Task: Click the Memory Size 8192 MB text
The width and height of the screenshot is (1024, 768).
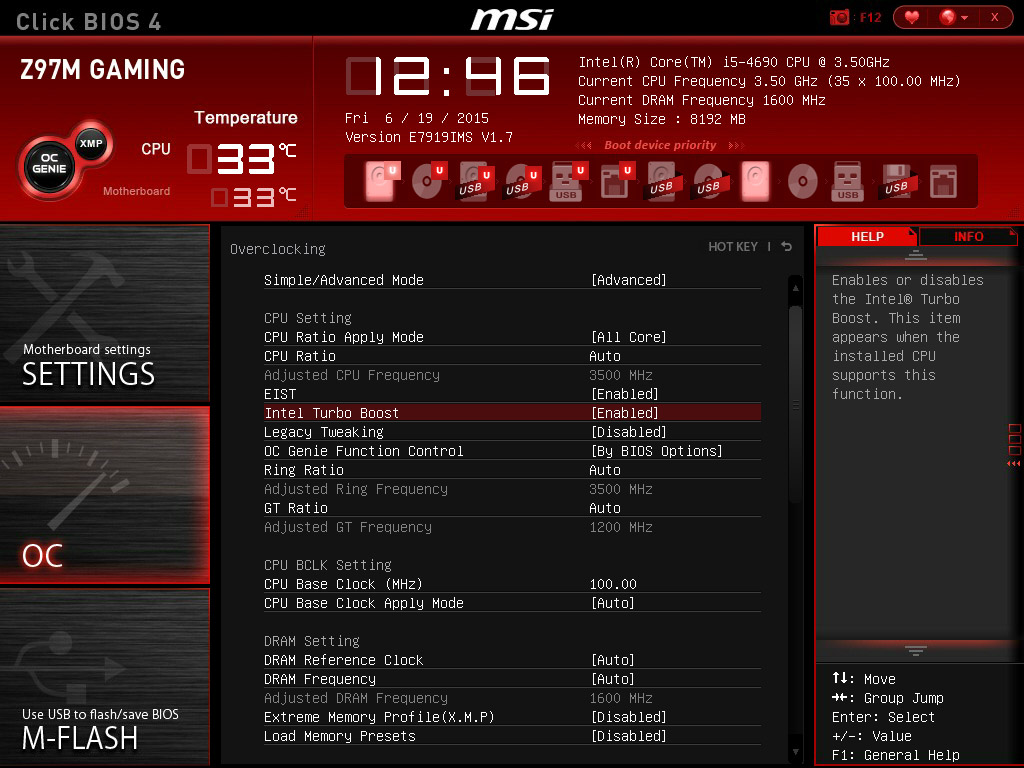Action: [x=662, y=120]
